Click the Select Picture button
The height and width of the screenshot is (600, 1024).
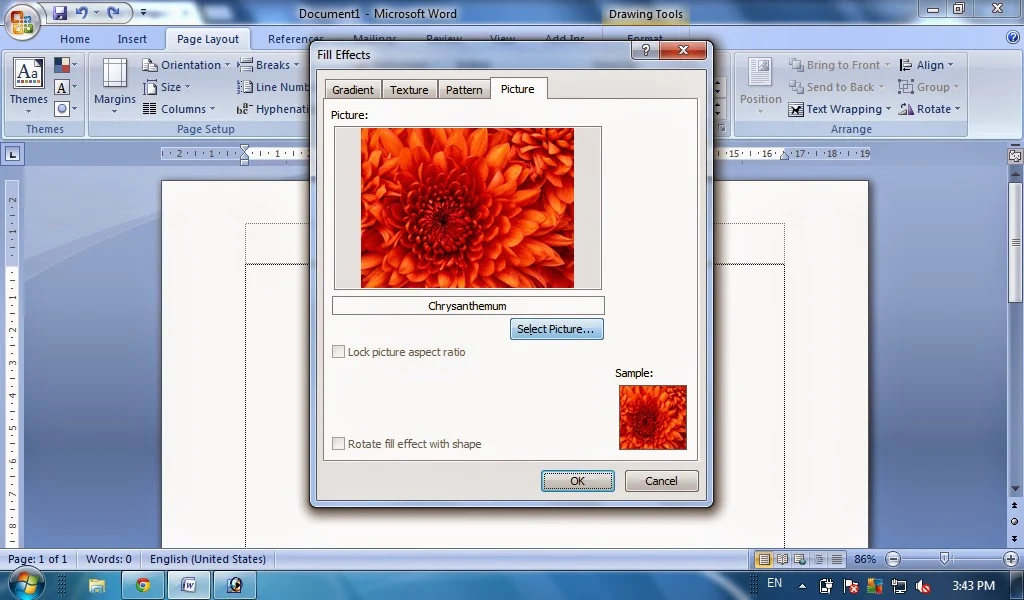[x=556, y=329]
